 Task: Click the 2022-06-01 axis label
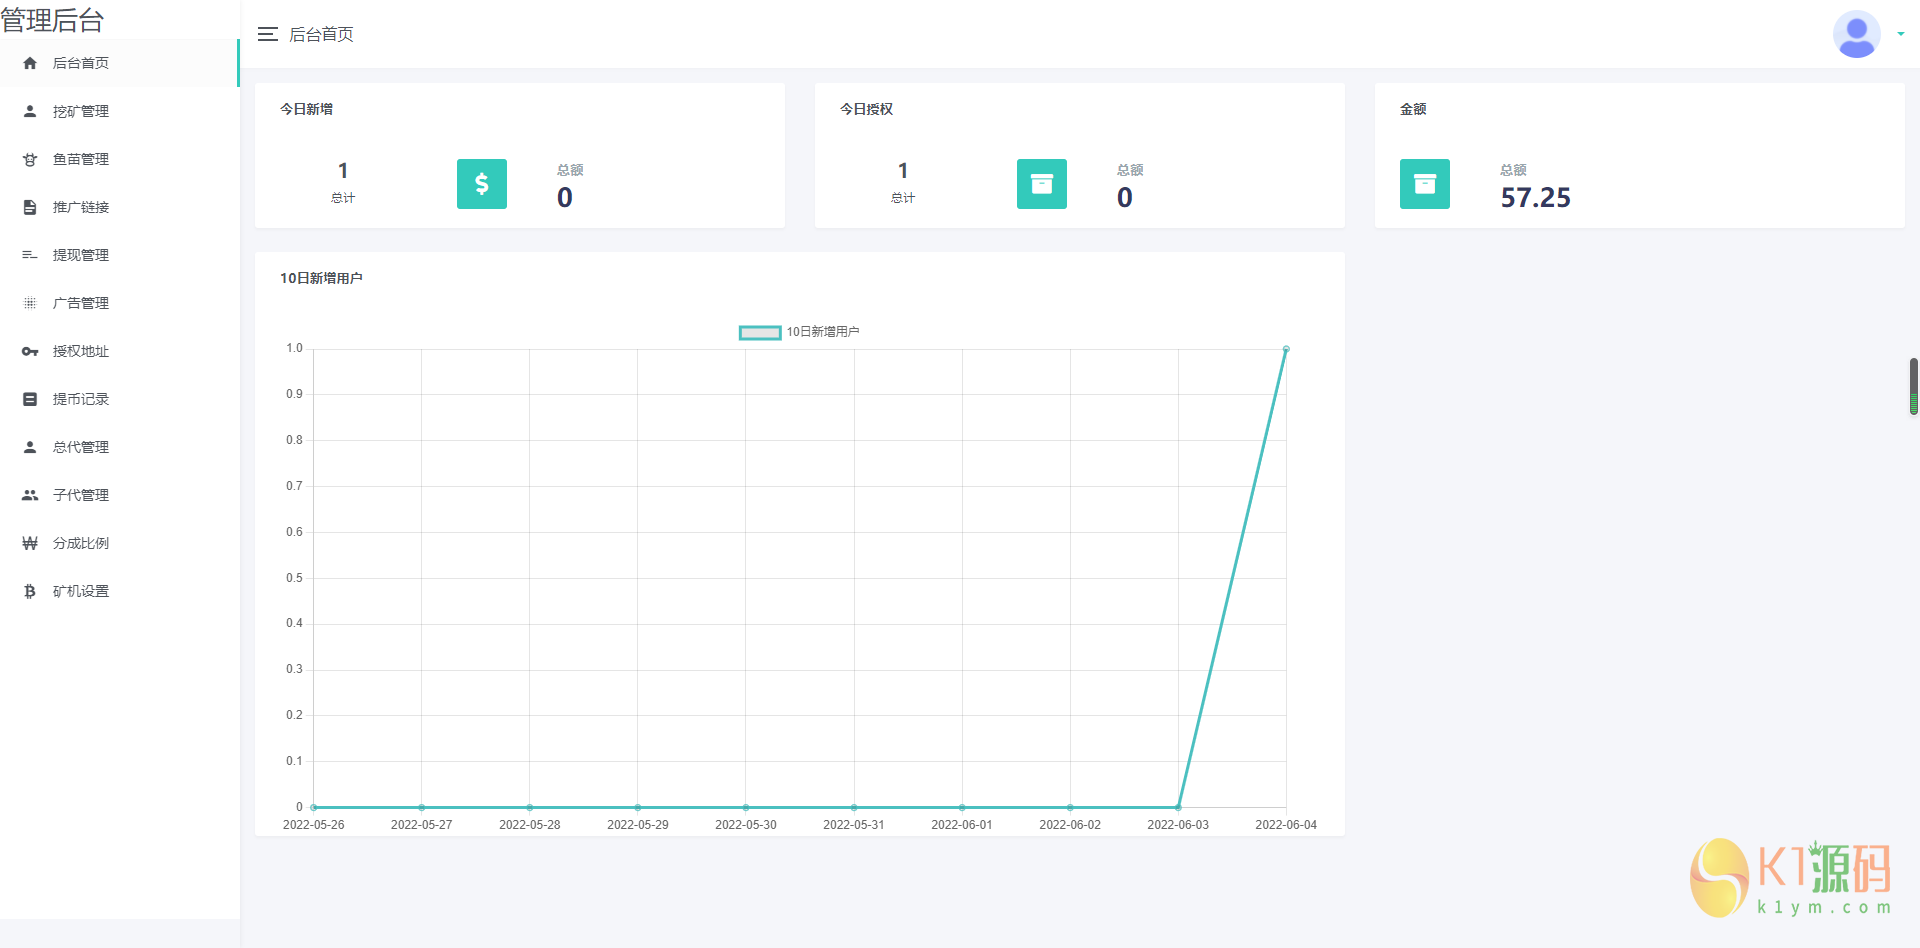click(962, 825)
